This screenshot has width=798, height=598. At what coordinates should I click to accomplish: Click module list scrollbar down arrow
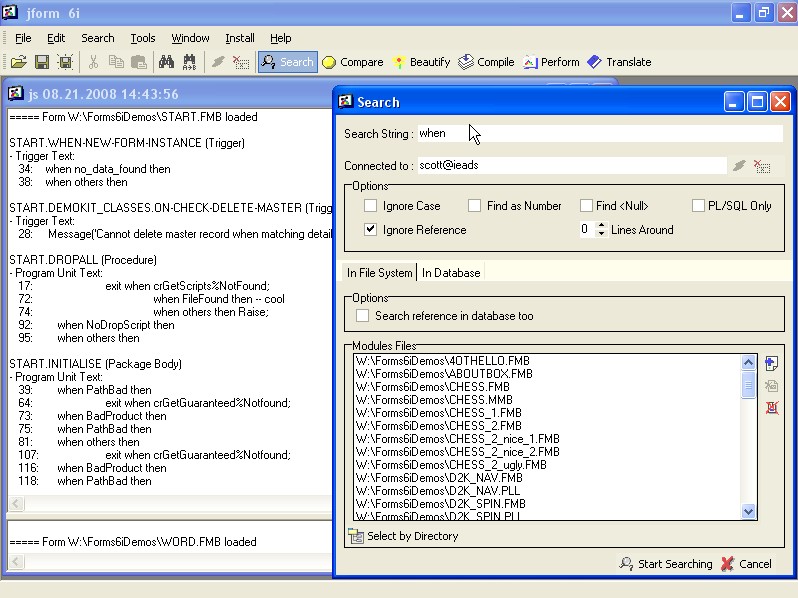tap(748, 511)
